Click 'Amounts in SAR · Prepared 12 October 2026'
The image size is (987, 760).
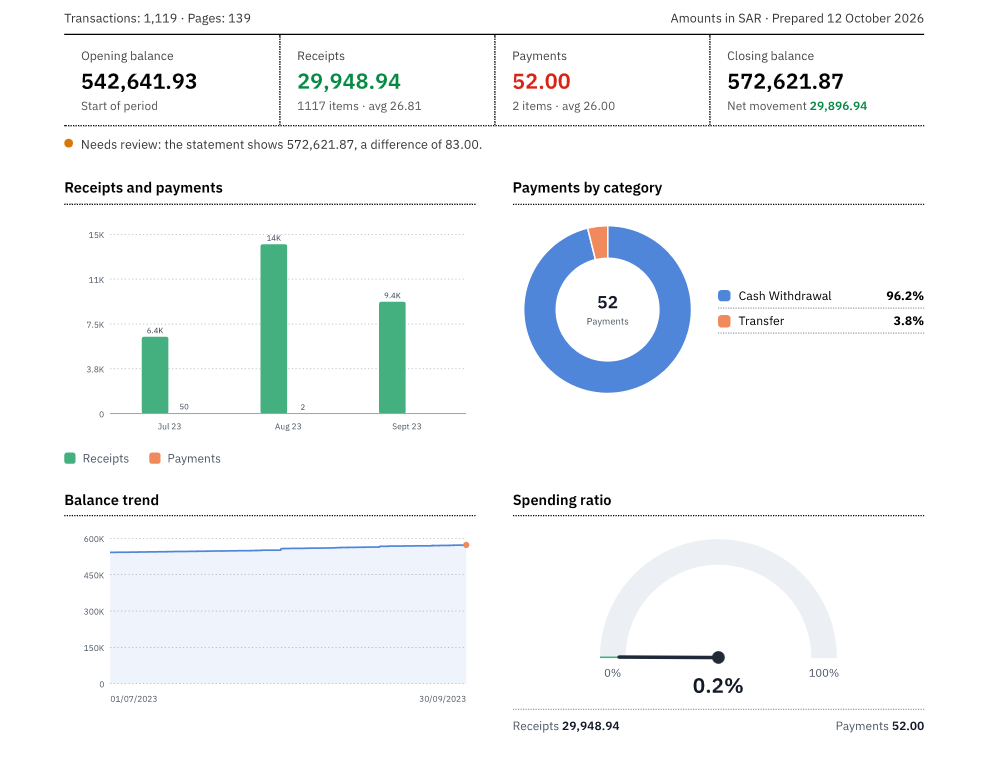(x=797, y=18)
